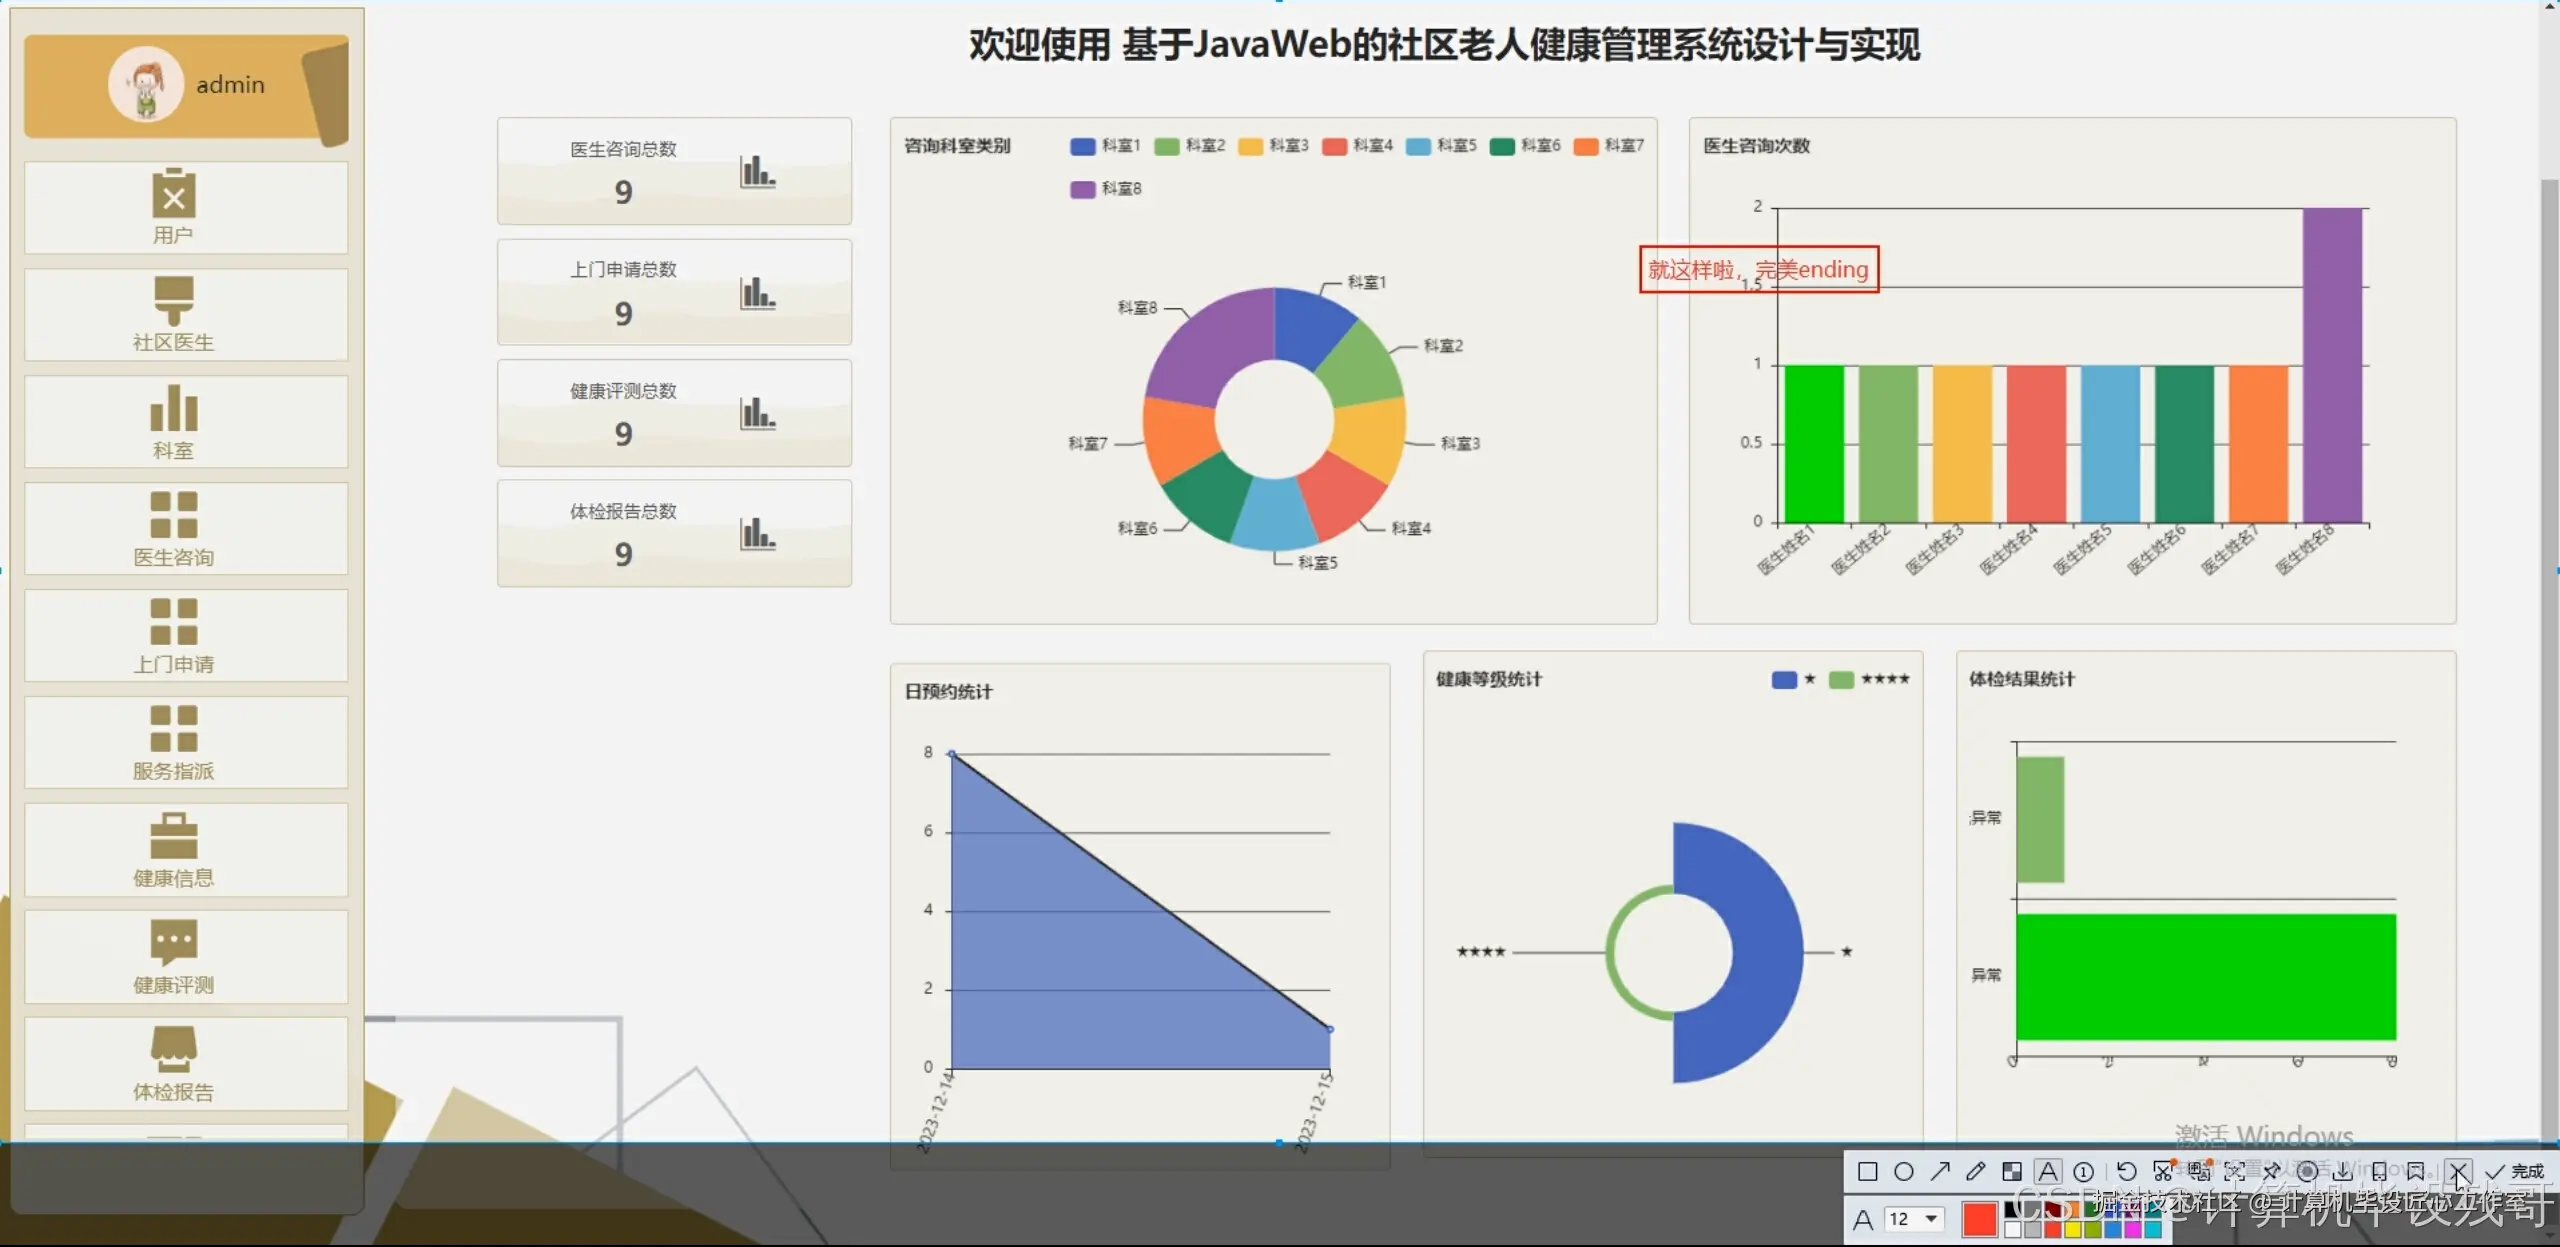Click the 医生咨询总数 statistics card
Screen dimensions: 2560x1247
[x=674, y=171]
